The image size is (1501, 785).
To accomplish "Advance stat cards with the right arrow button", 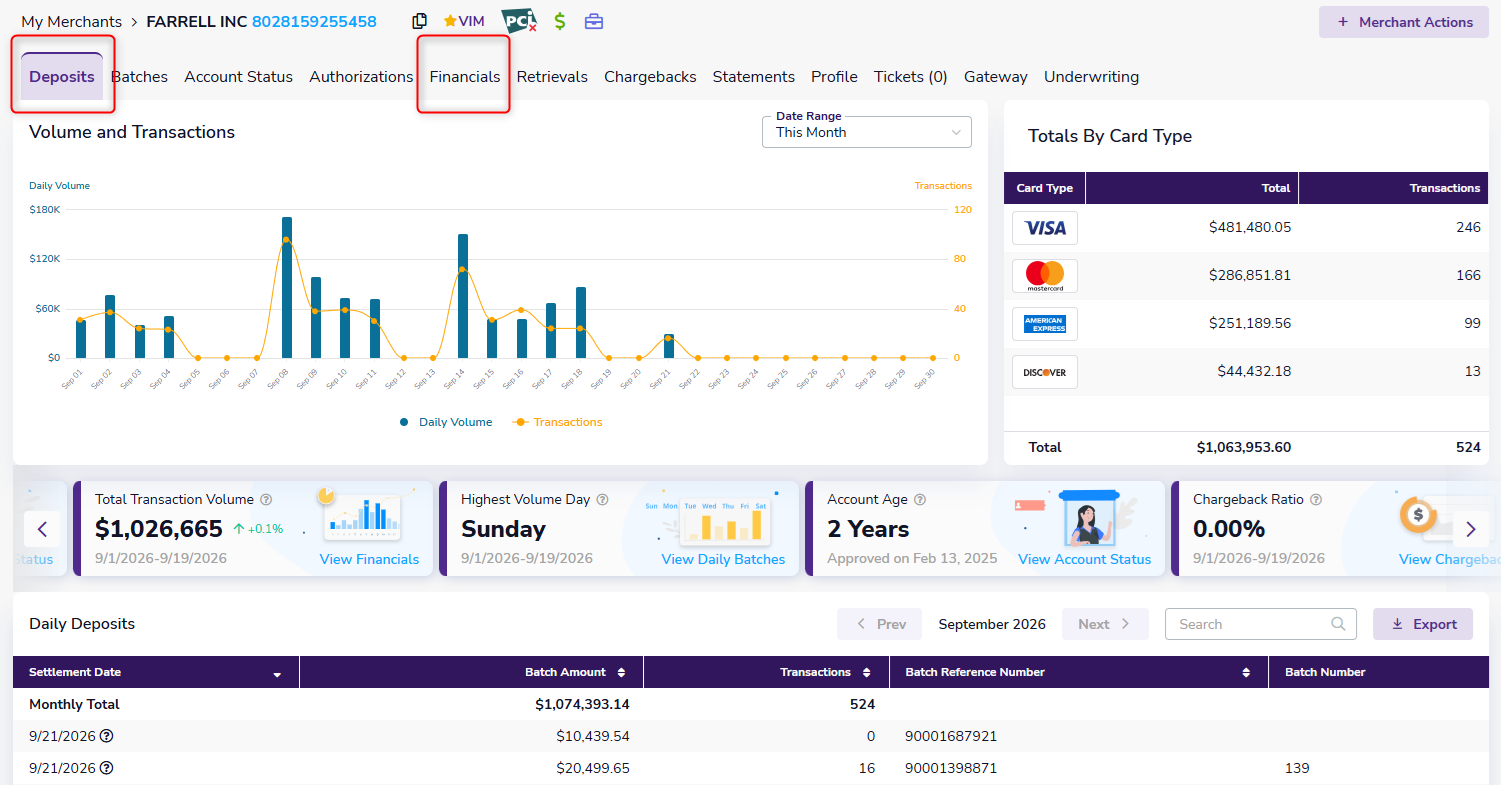I will [x=1471, y=529].
